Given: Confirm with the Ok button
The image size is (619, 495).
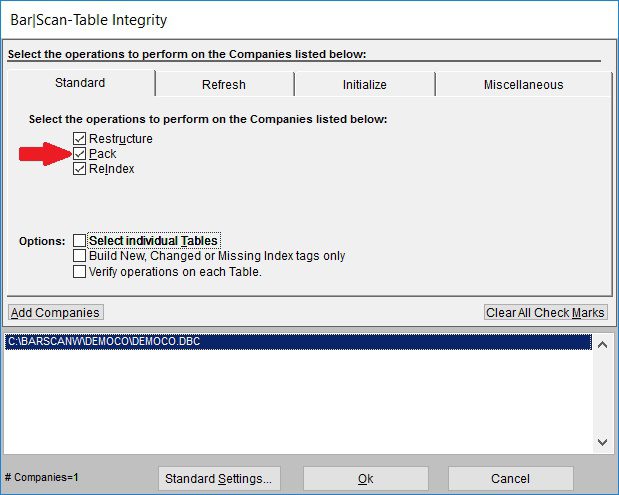Looking at the screenshot, I should (366, 478).
